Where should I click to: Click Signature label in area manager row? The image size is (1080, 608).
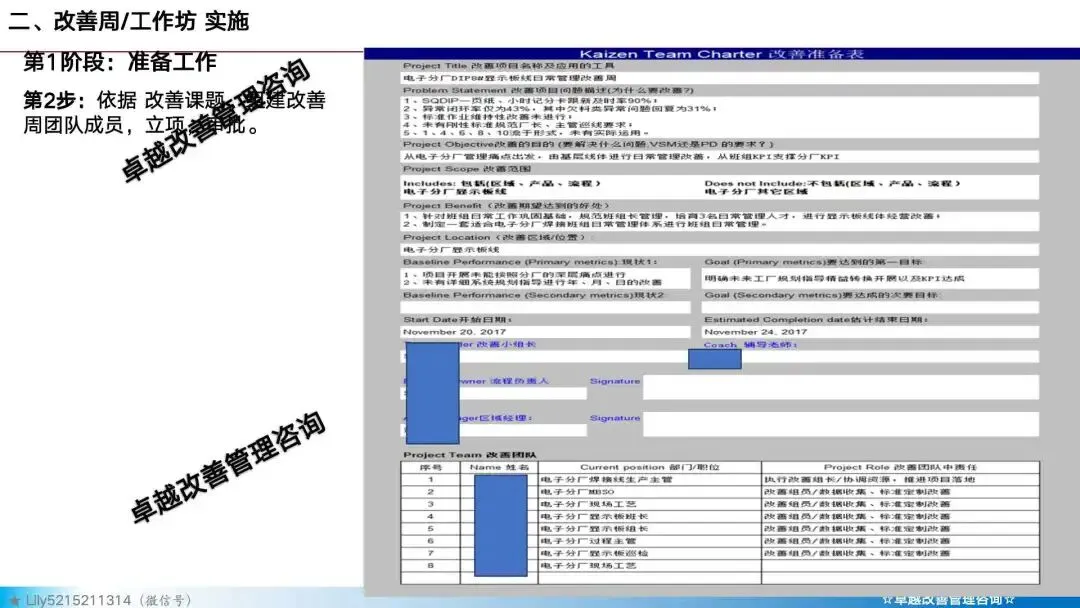tap(615, 419)
